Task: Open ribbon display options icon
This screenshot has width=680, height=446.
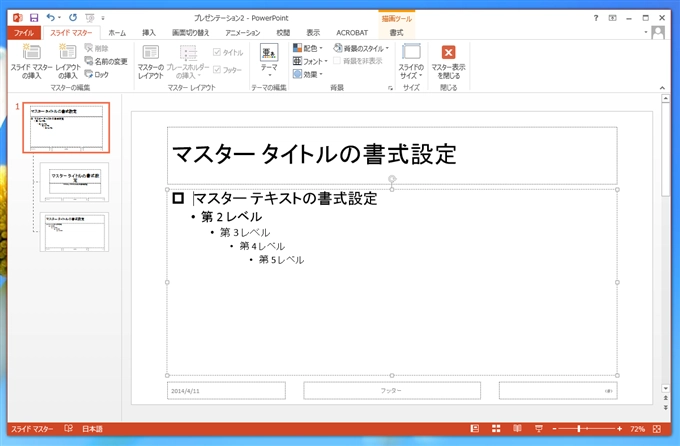Action: [612, 18]
